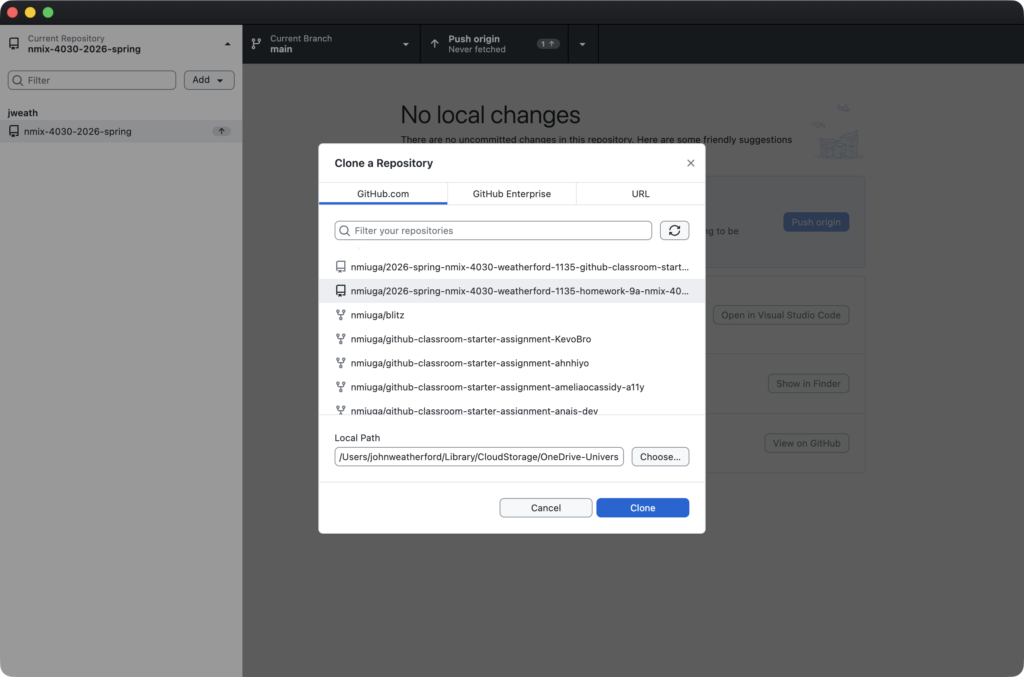Click the magnifying glass in the sidebar Filter field
The height and width of the screenshot is (677, 1024).
(18, 79)
